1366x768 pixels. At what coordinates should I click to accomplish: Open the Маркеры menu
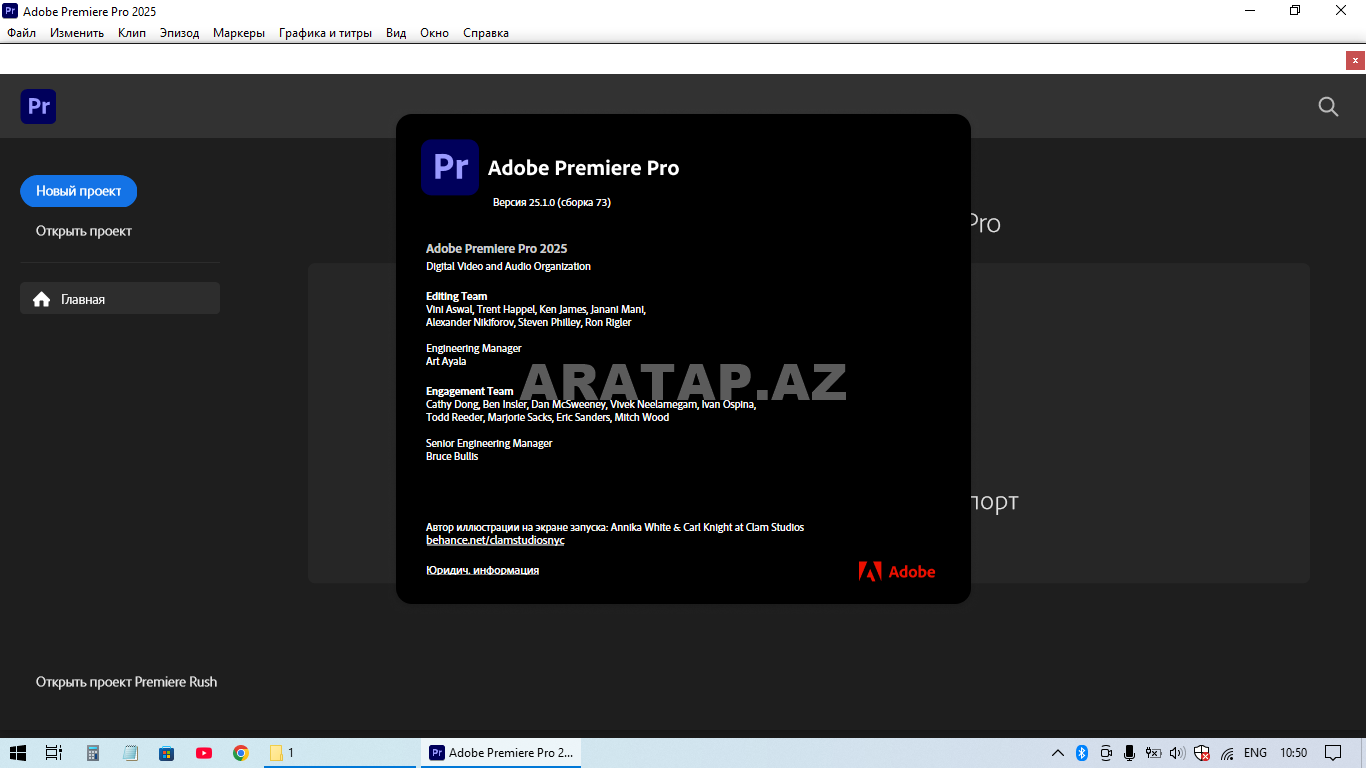click(x=239, y=33)
